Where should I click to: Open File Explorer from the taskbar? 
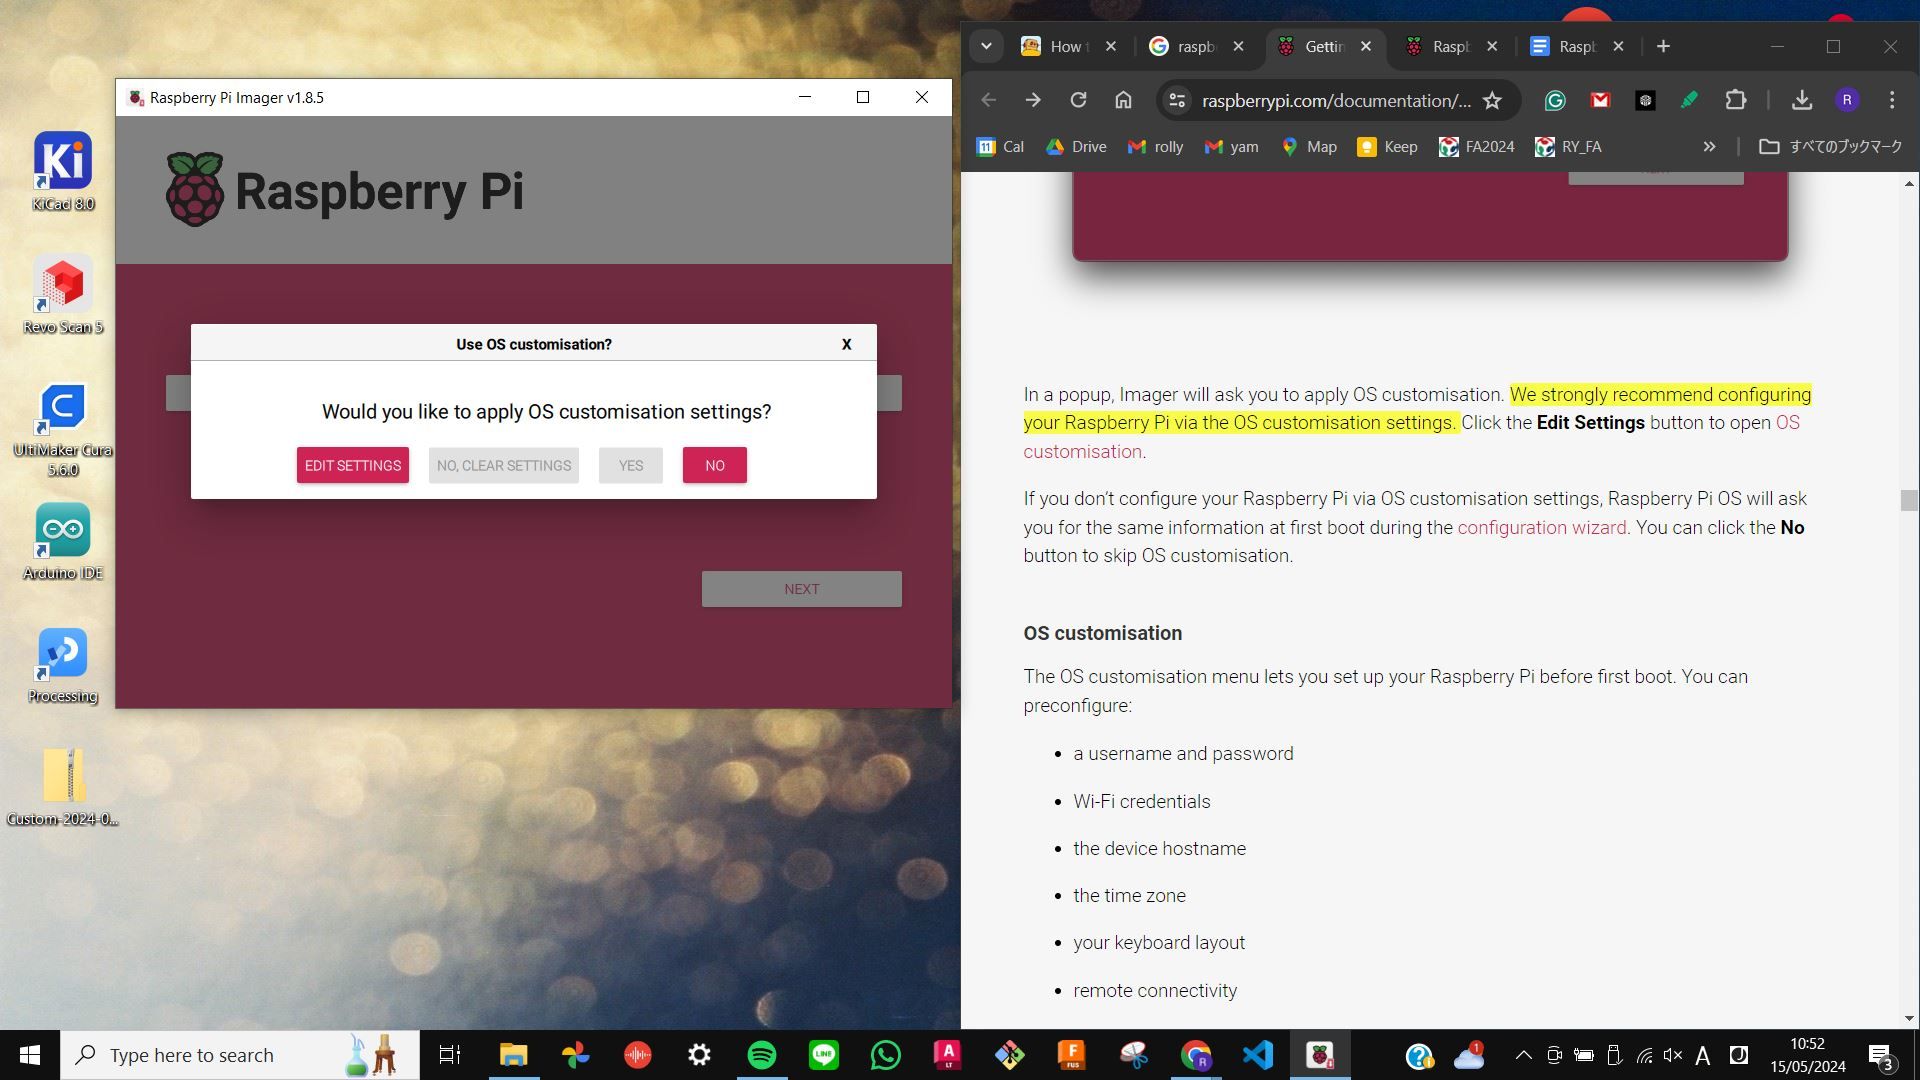(x=513, y=1055)
